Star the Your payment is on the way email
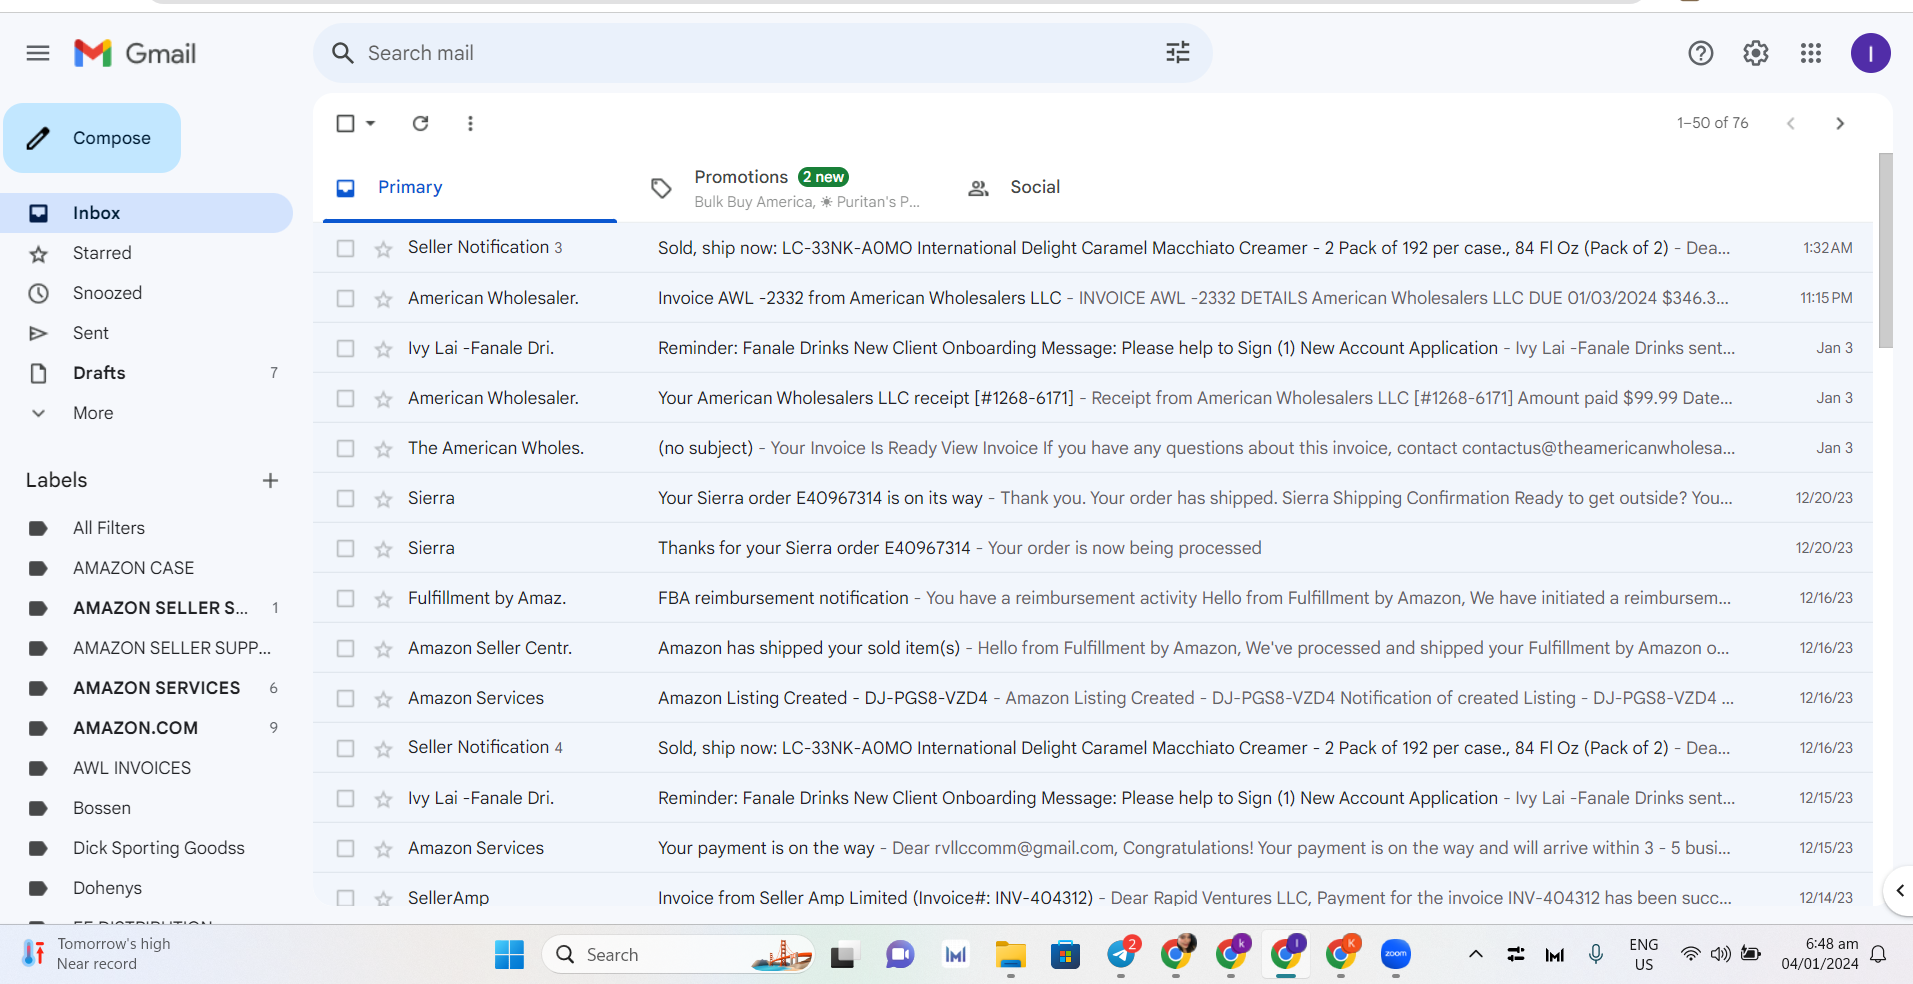Viewport: 1913px width, 984px height. point(383,849)
